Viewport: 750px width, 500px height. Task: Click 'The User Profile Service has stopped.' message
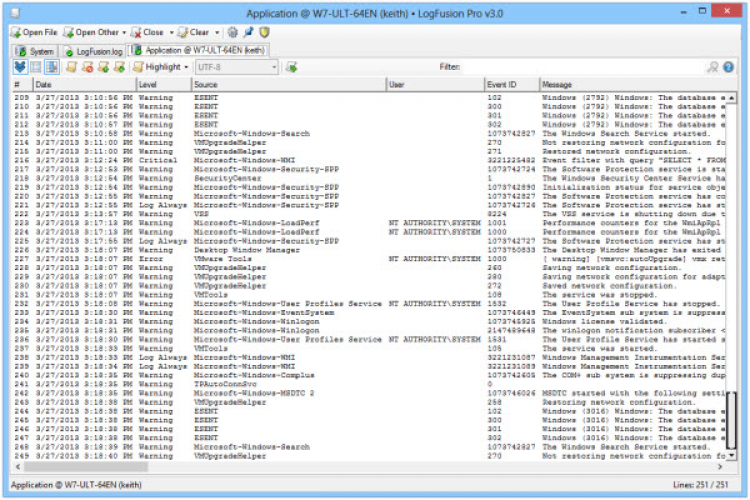[631, 304]
